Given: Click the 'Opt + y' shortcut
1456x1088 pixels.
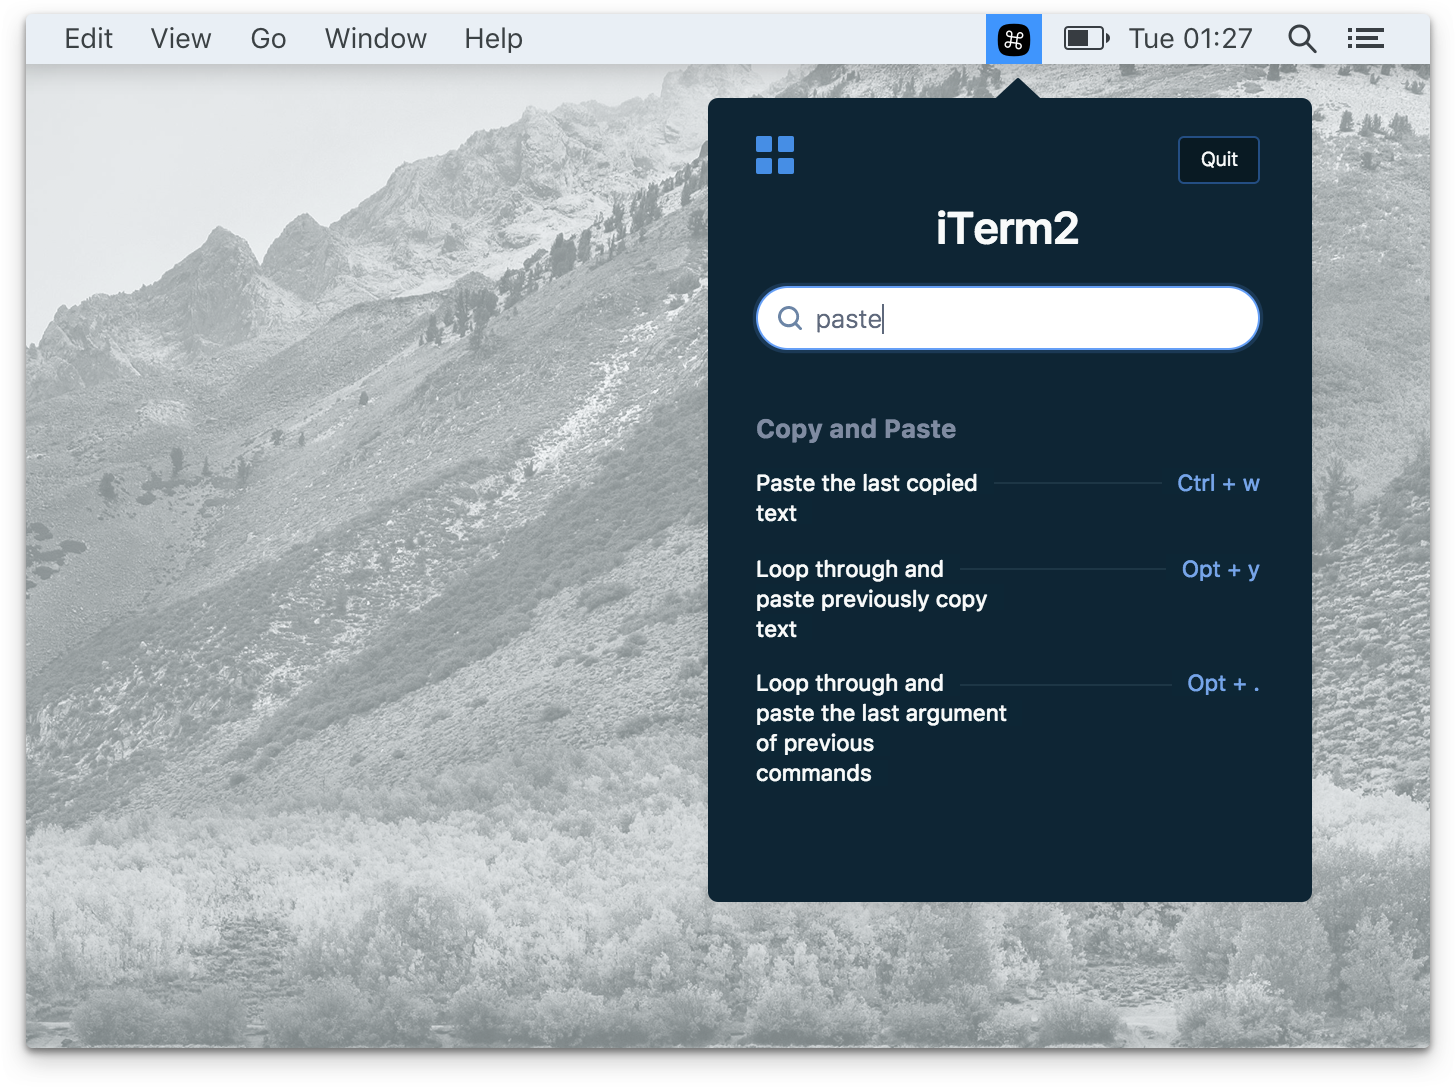Looking at the screenshot, I should pyautogui.click(x=1220, y=570).
